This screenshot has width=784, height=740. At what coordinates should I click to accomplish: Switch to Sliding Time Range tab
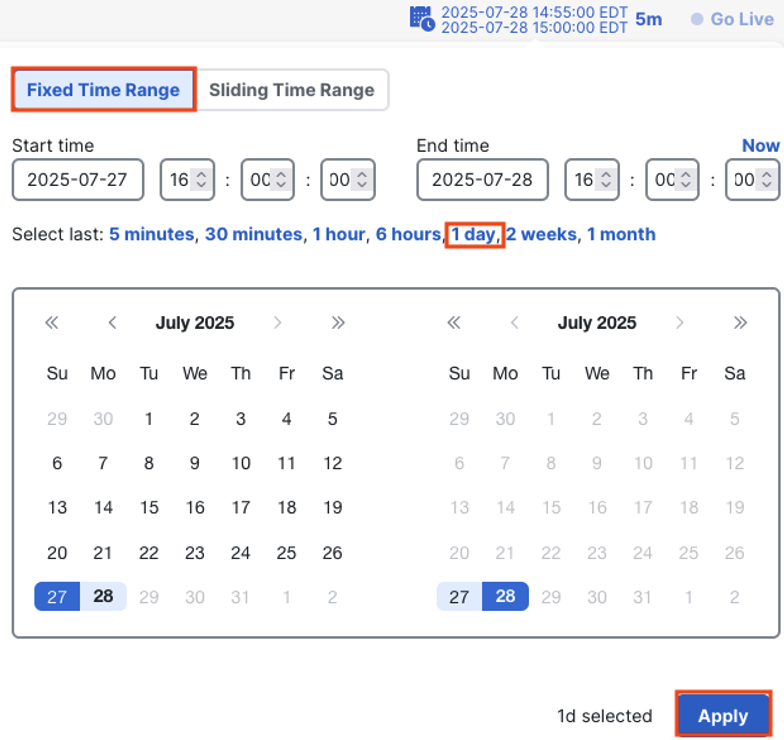pos(292,90)
